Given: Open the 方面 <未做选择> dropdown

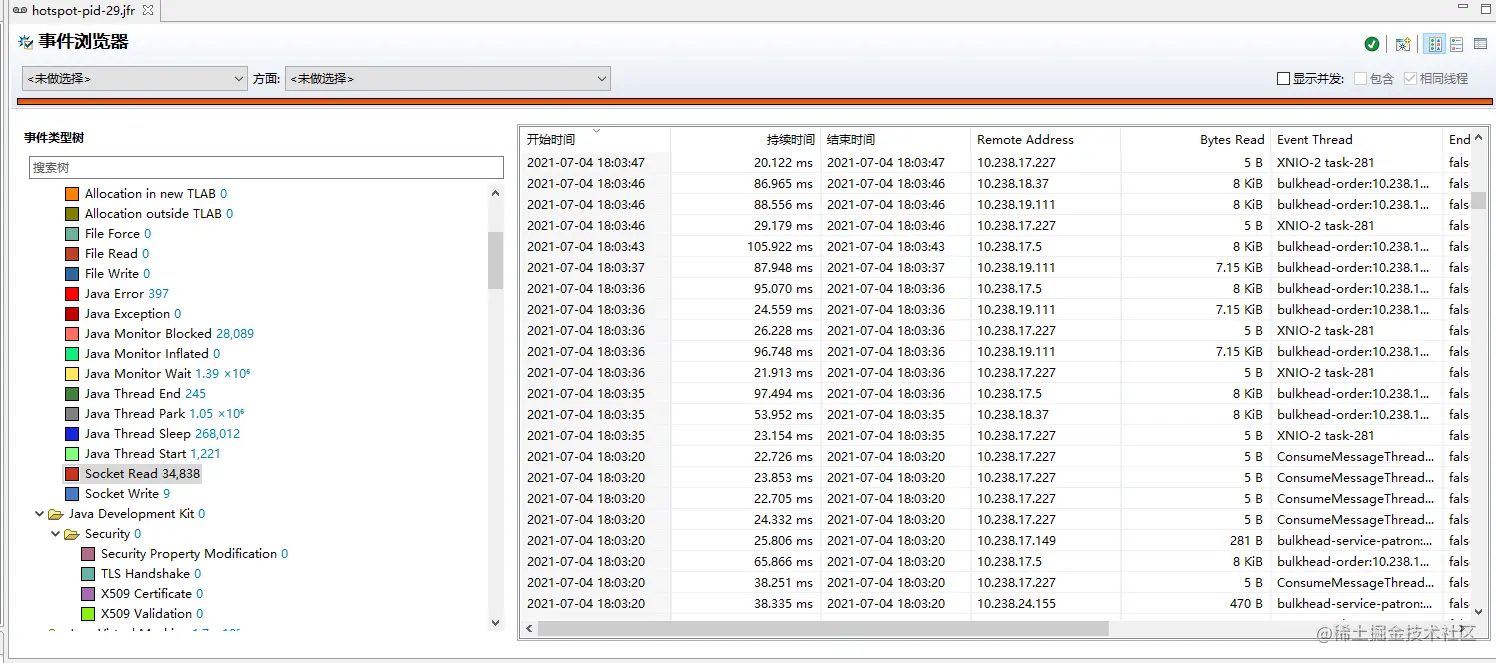Looking at the screenshot, I should tap(448, 78).
